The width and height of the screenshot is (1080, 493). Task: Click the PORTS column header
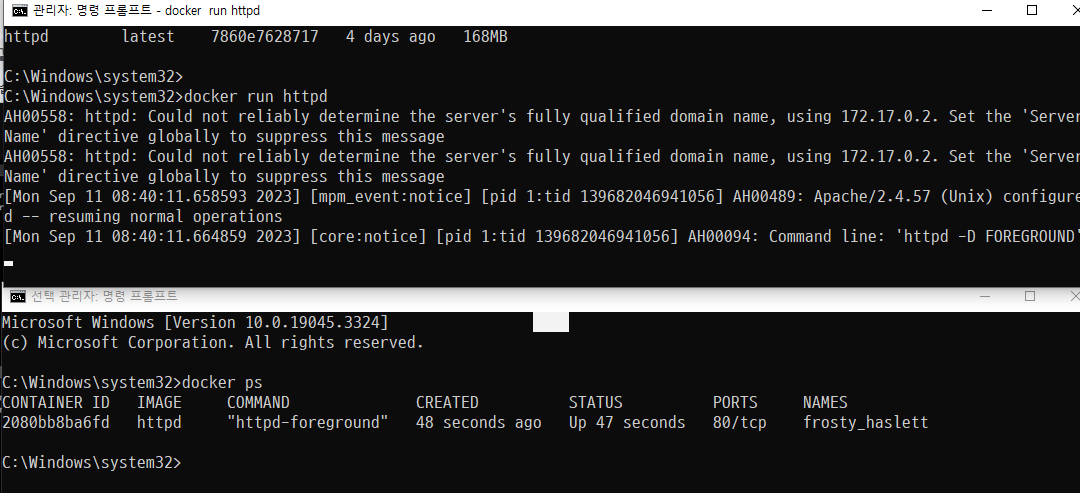coord(735,402)
